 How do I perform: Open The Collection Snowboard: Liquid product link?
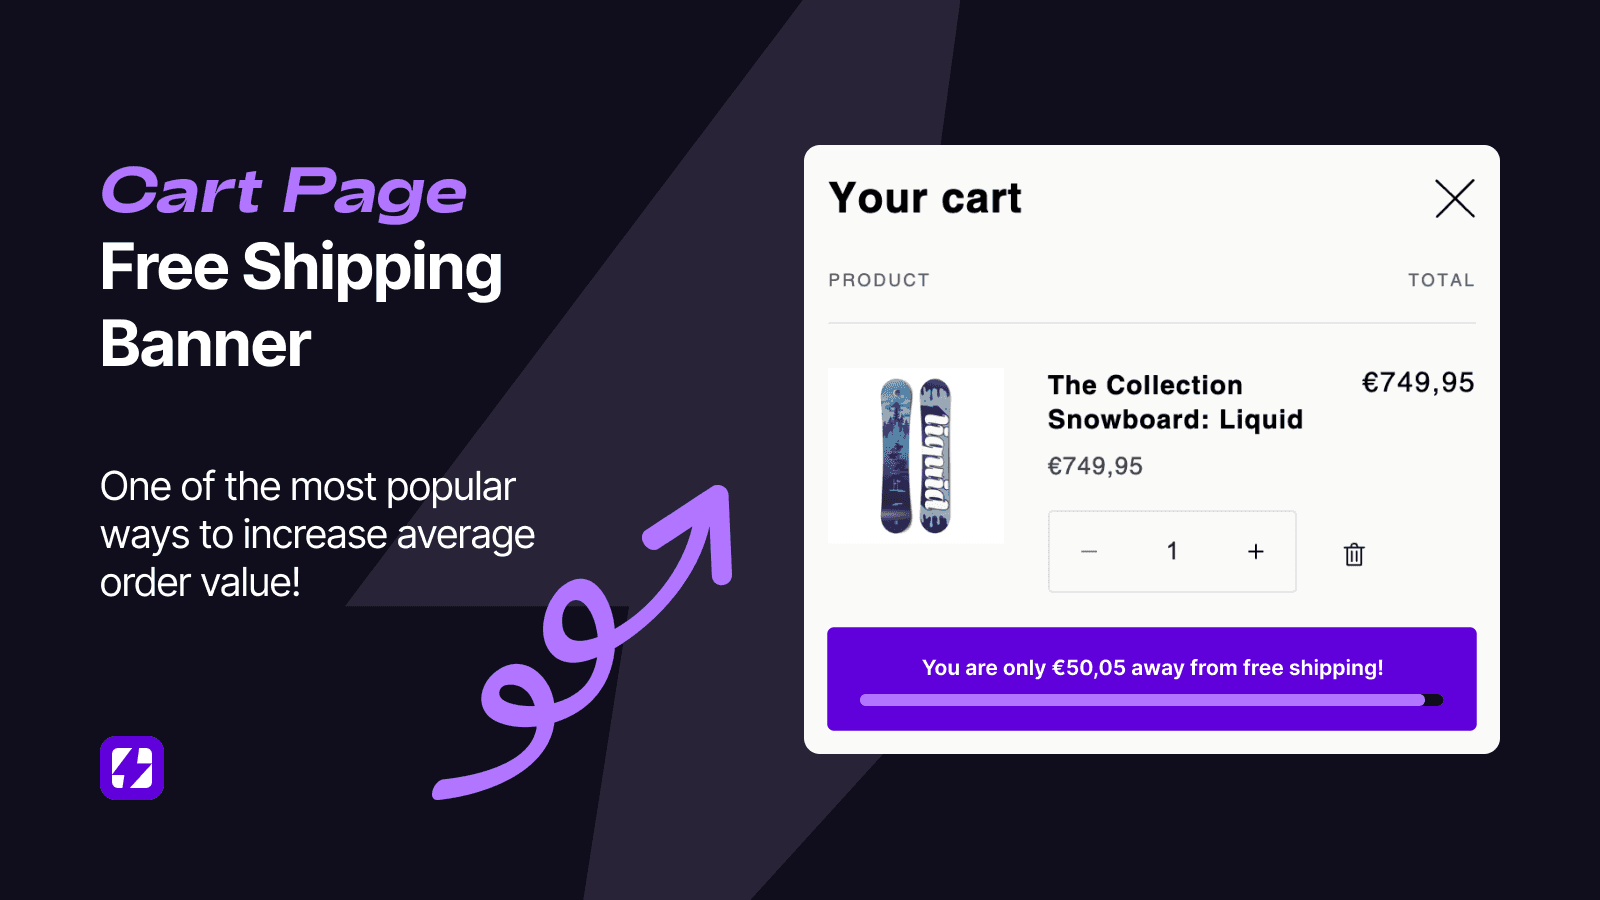click(x=1175, y=402)
